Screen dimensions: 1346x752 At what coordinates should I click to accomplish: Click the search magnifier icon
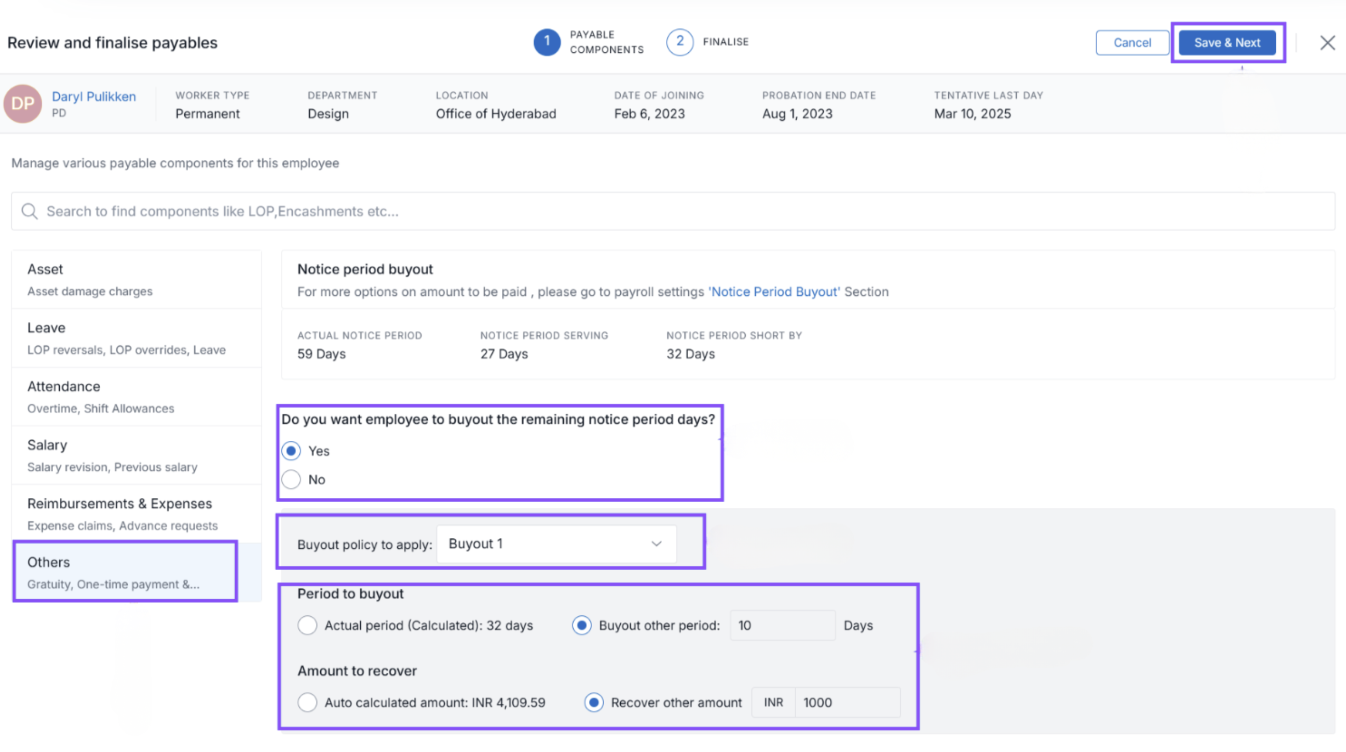click(30, 212)
